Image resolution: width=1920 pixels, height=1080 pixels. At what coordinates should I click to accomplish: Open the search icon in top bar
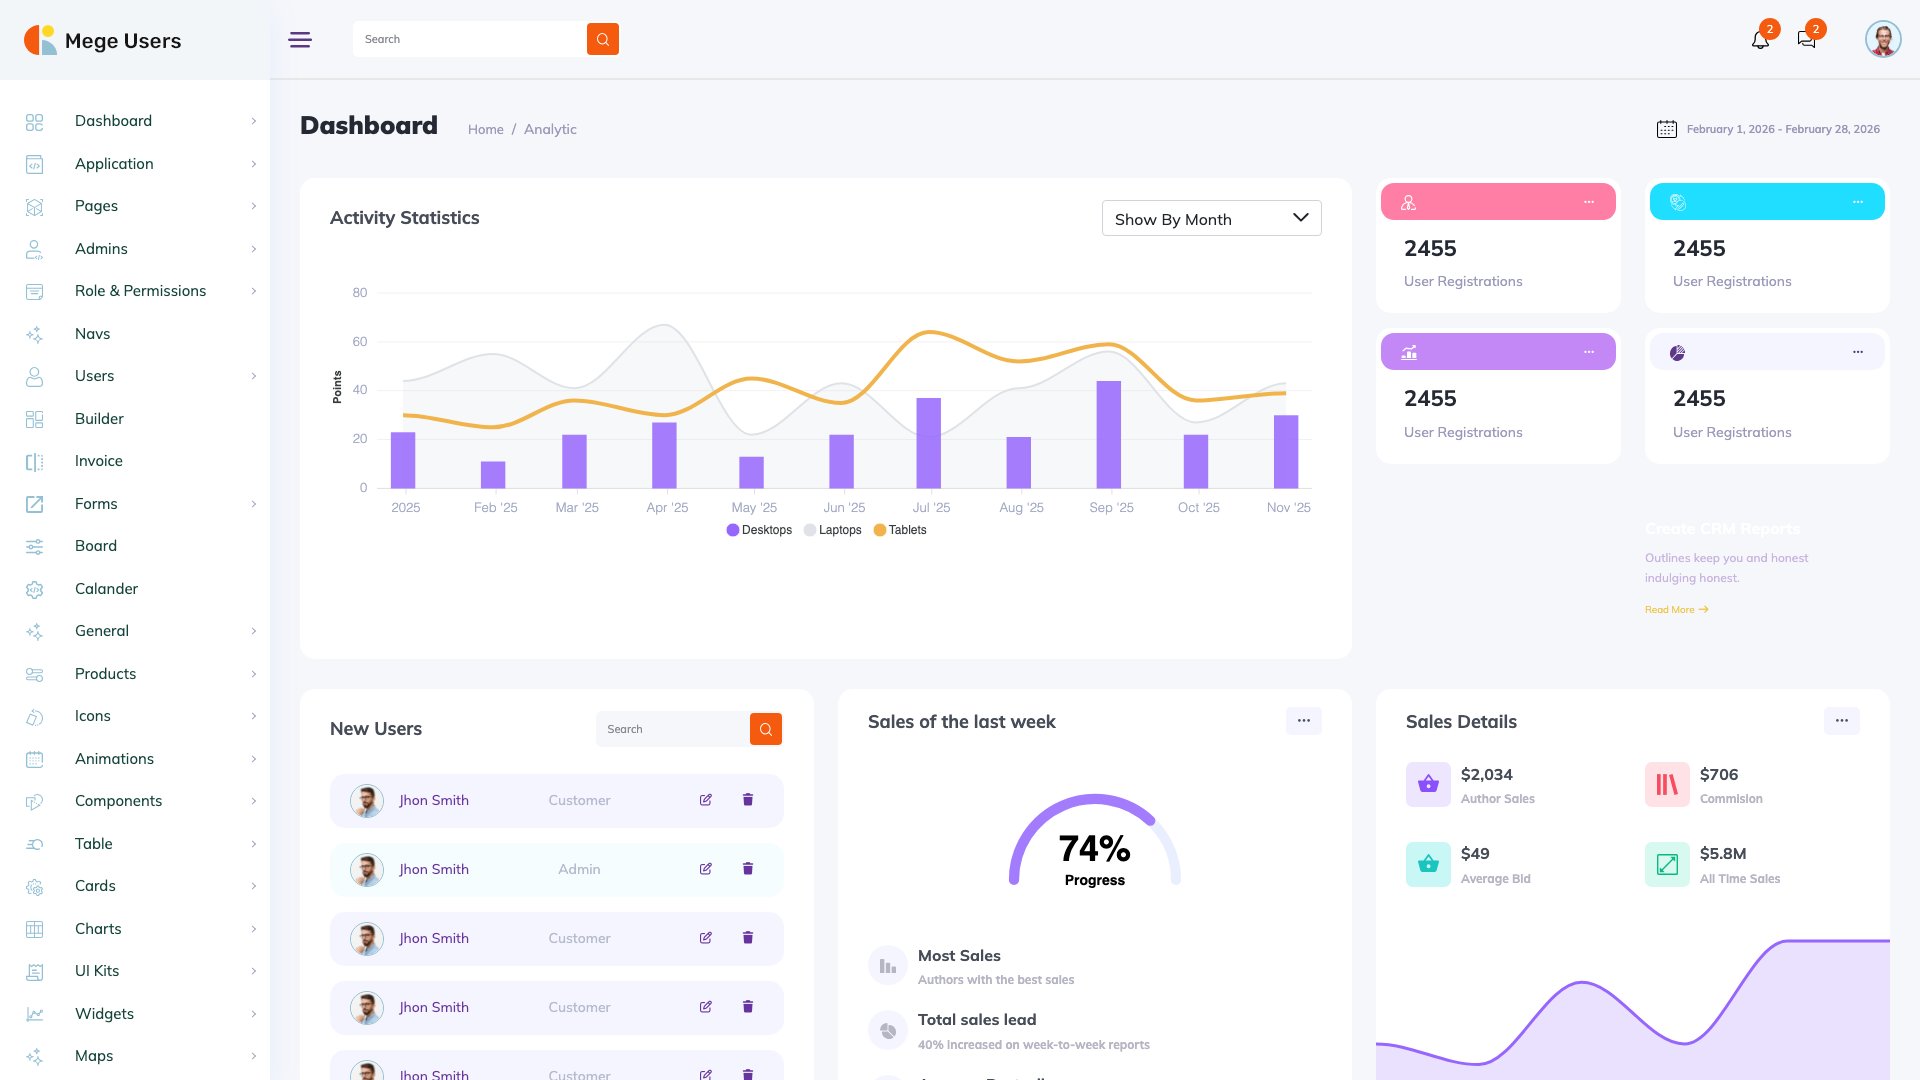[x=602, y=39]
